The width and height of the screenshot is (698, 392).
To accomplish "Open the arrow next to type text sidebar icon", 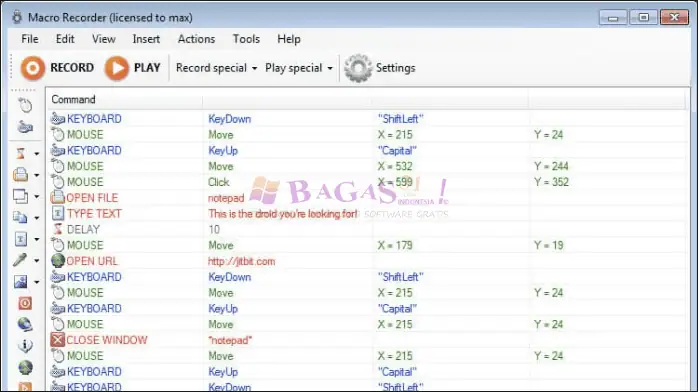I will [37, 239].
